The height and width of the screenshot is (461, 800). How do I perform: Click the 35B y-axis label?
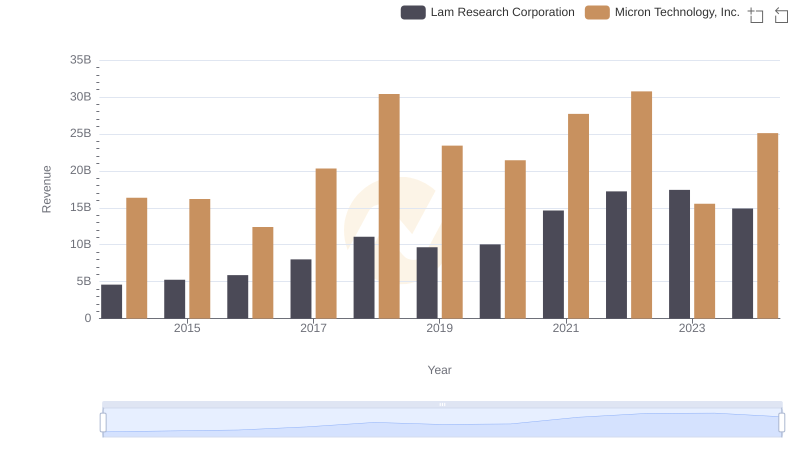click(x=81, y=60)
